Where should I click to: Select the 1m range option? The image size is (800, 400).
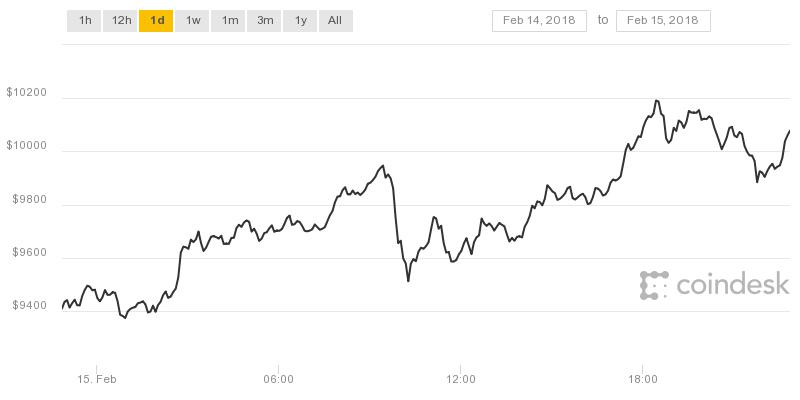tap(229, 21)
